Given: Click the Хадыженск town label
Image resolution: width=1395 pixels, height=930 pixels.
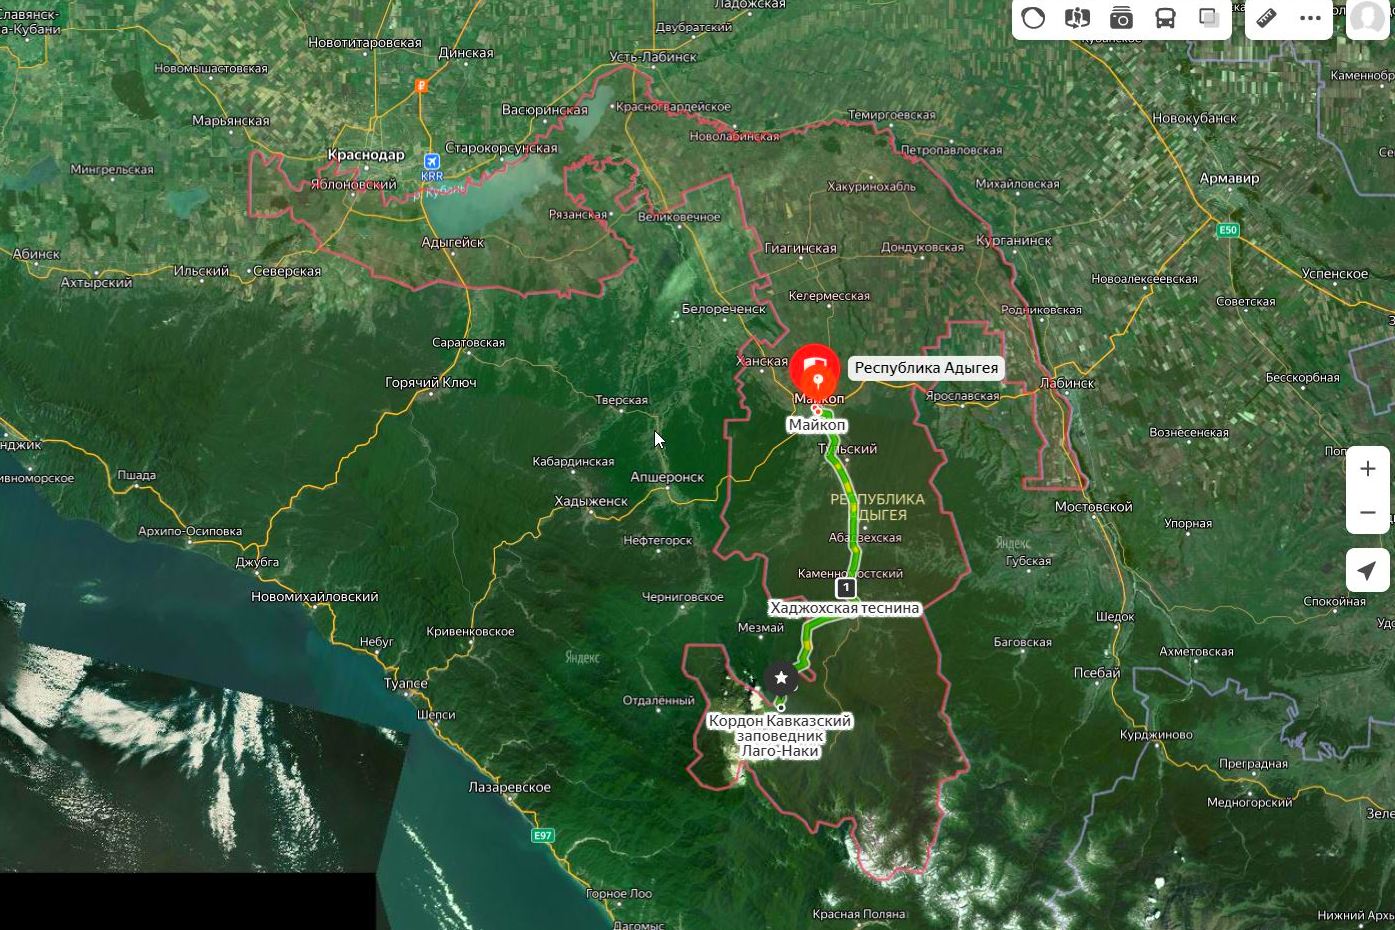Looking at the screenshot, I should [x=591, y=501].
